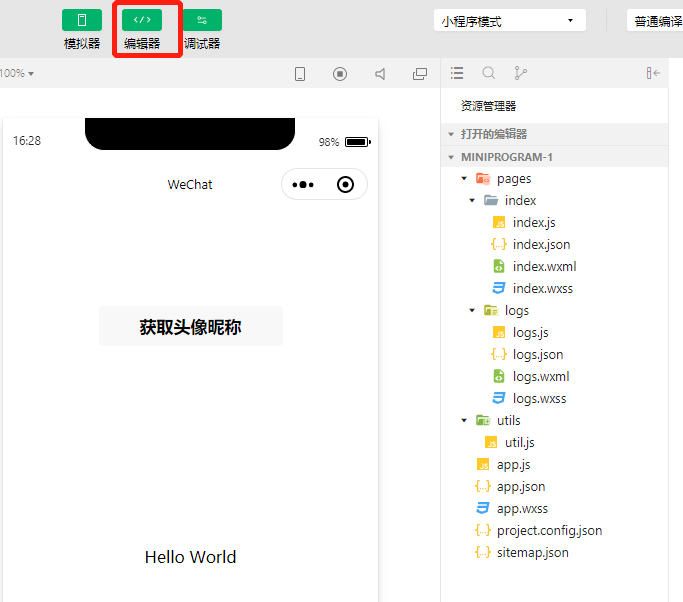Screen dimensions: 683x602
Task: Open app.wxss file
Action: click(x=522, y=509)
